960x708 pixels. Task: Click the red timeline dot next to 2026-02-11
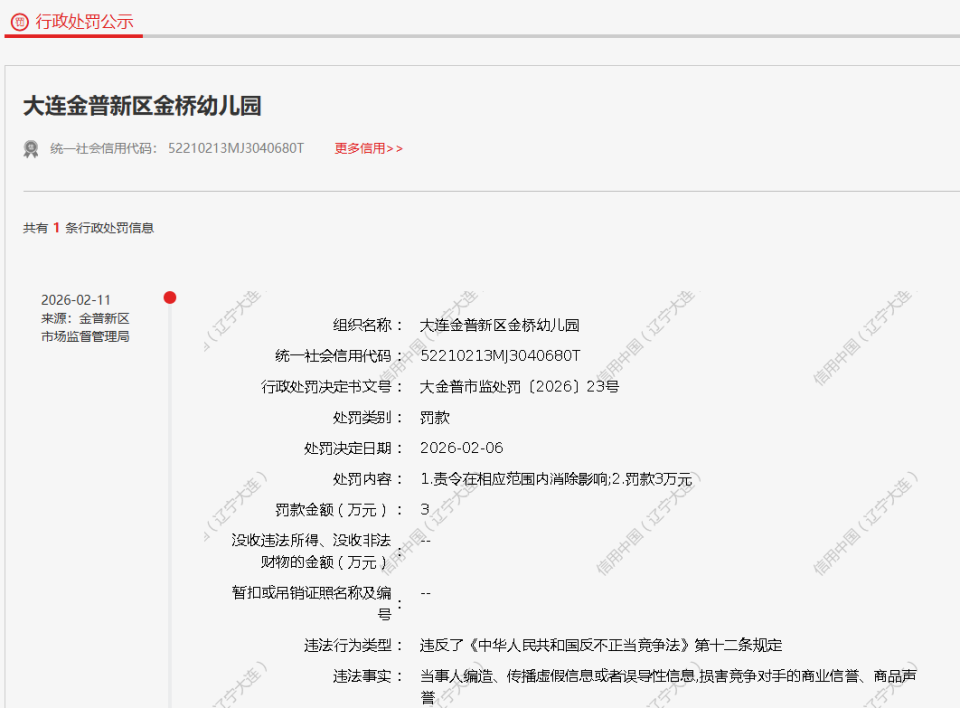(171, 297)
